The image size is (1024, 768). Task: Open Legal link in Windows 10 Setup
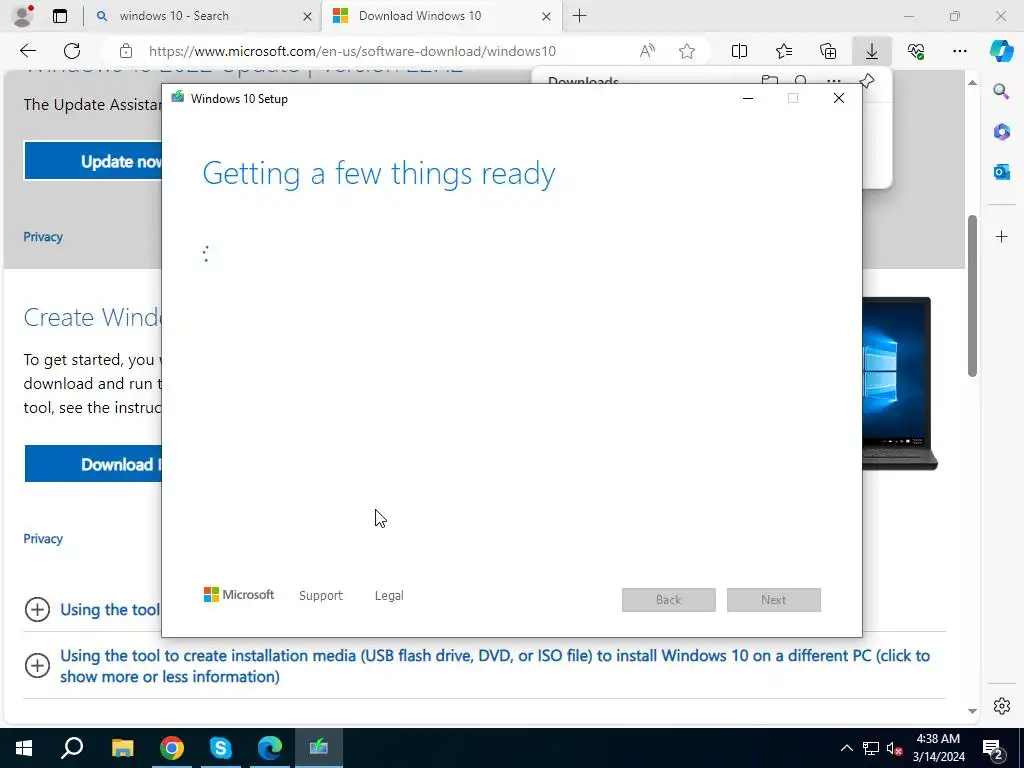coord(389,596)
